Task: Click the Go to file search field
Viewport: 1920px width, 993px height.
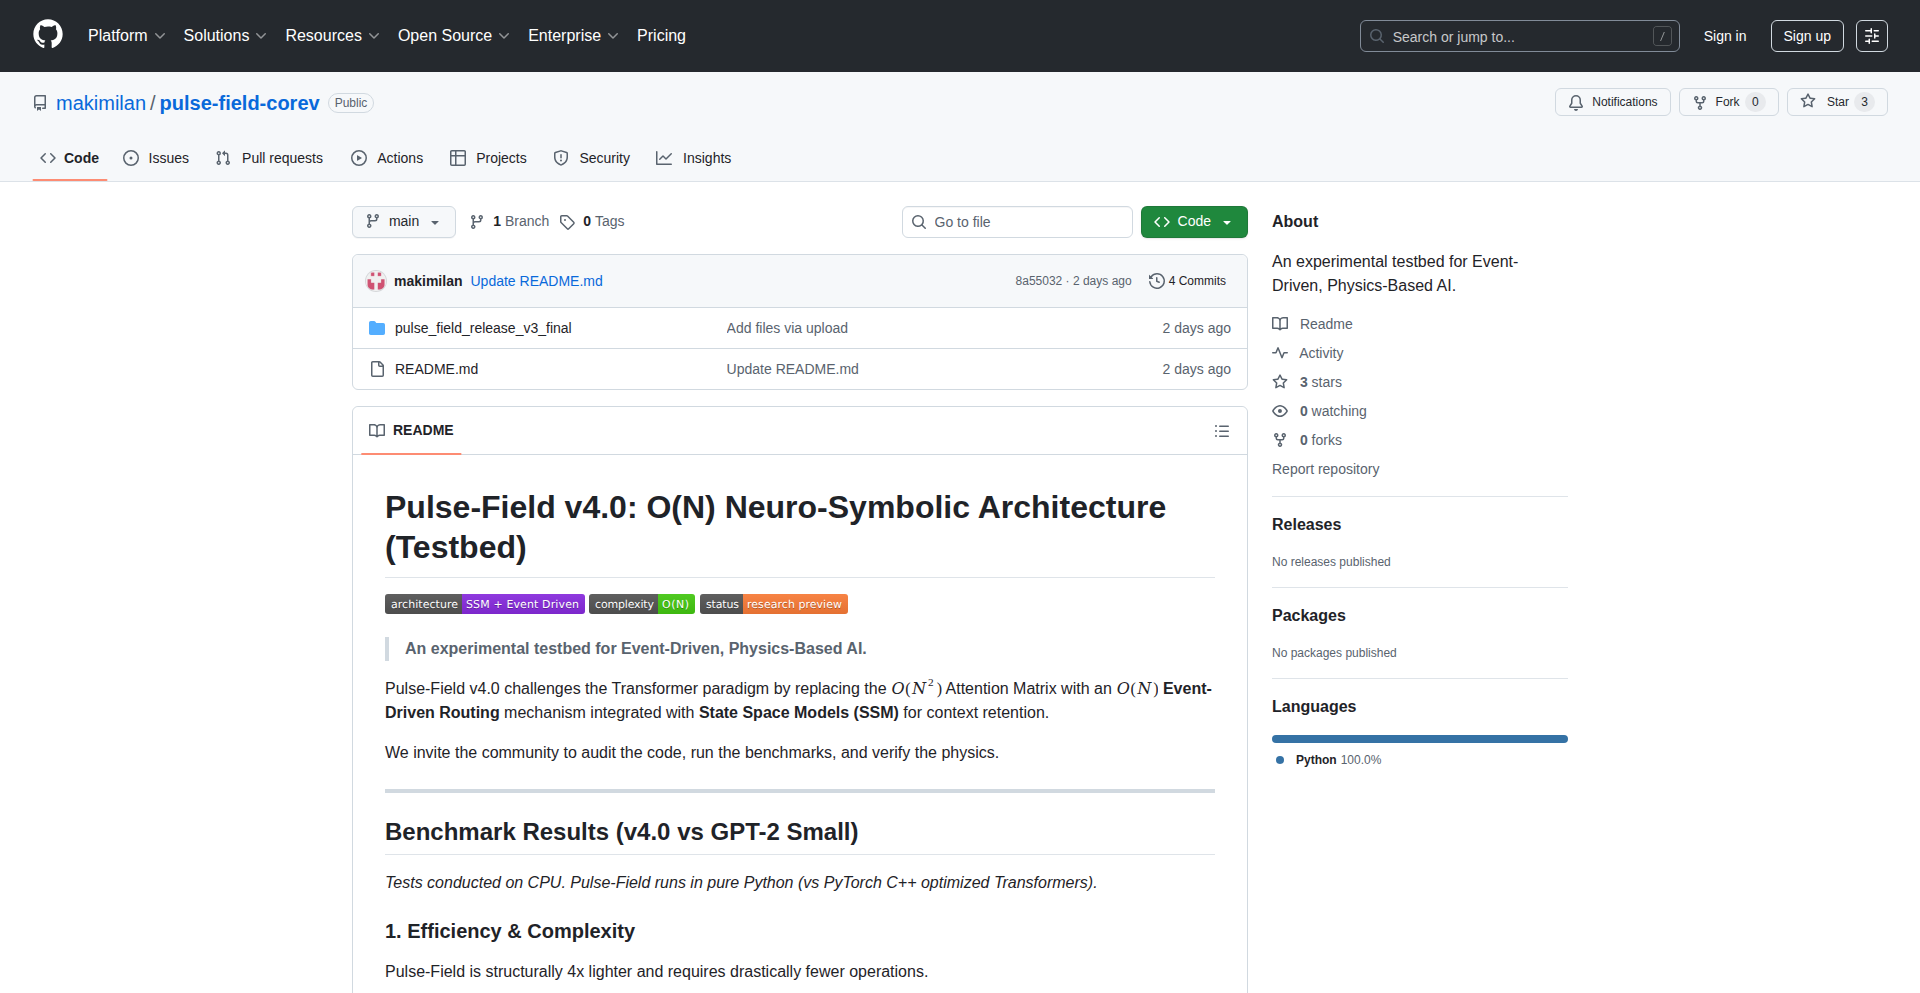Action: pos(1017,222)
